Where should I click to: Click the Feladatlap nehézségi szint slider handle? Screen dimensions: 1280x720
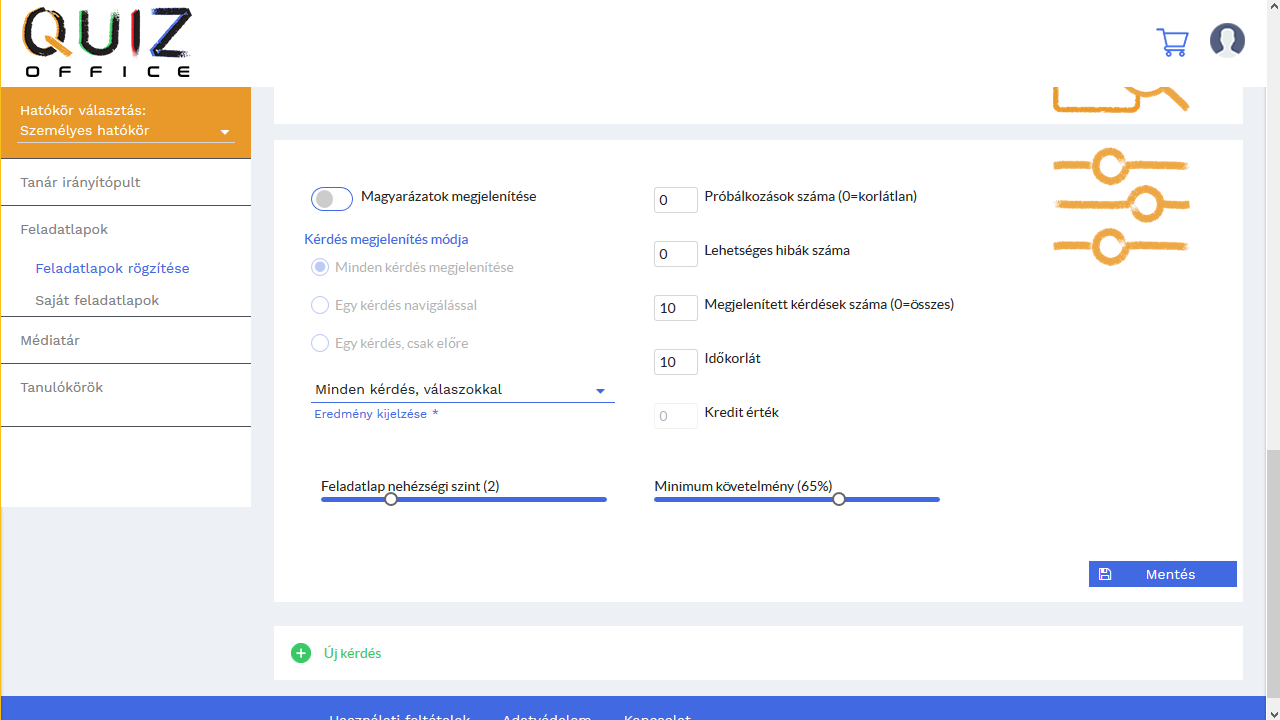[391, 499]
